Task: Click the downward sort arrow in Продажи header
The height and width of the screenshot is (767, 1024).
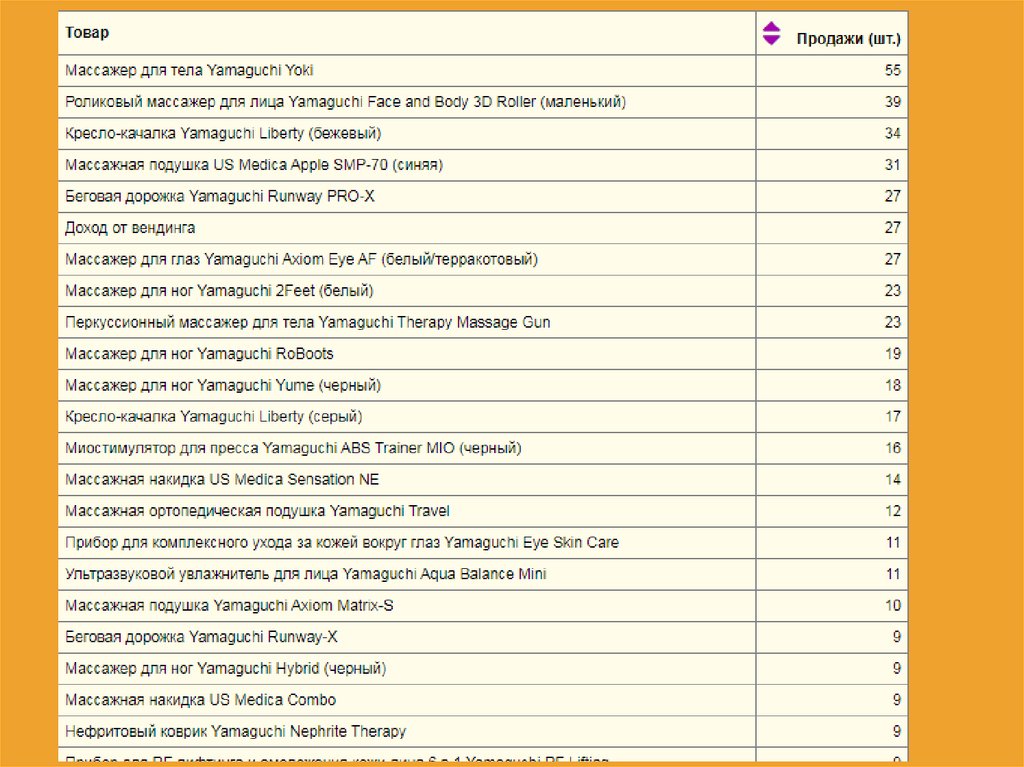Action: tap(770, 40)
